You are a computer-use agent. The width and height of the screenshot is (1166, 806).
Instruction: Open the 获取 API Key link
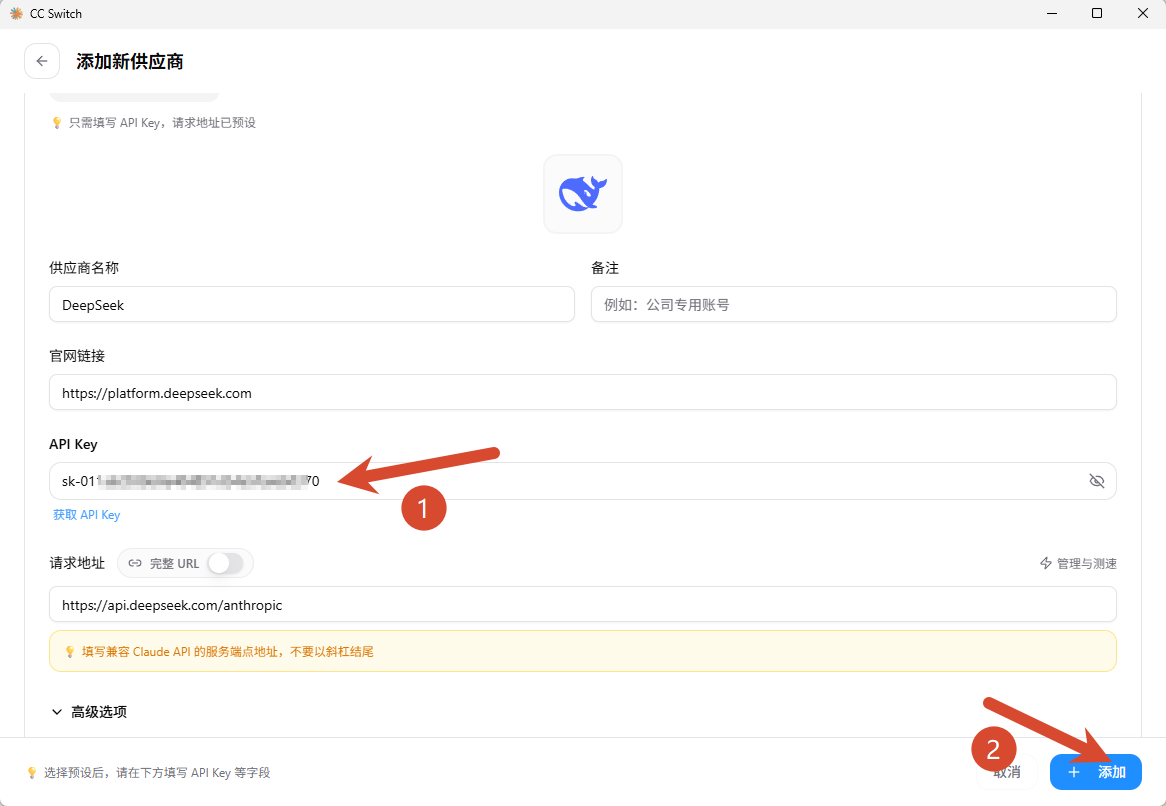pyautogui.click(x=86, y=515)
